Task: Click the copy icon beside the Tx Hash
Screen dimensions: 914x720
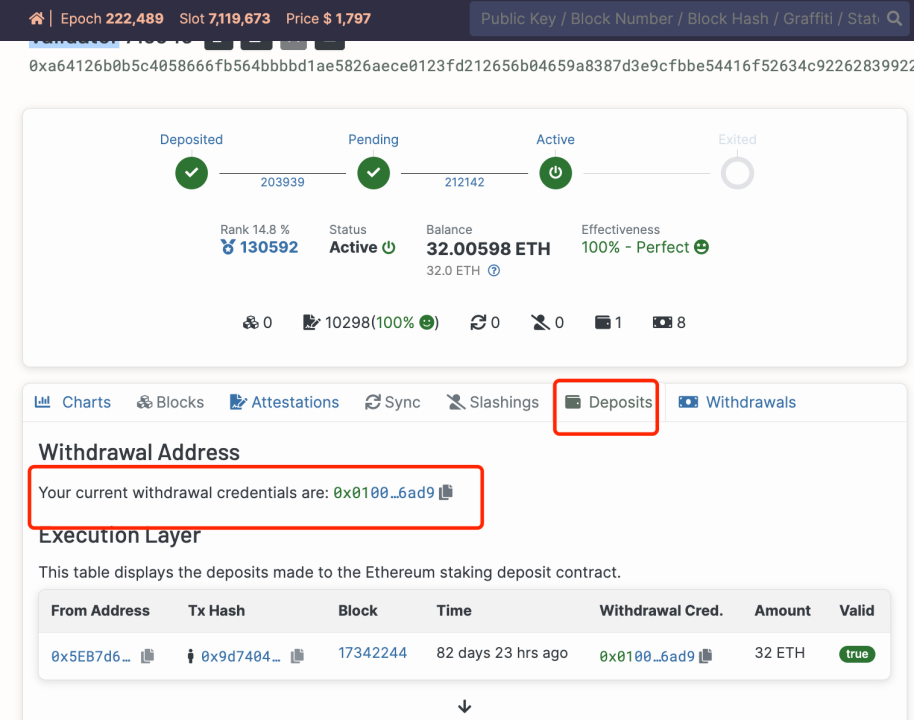Action: (297, 656)
